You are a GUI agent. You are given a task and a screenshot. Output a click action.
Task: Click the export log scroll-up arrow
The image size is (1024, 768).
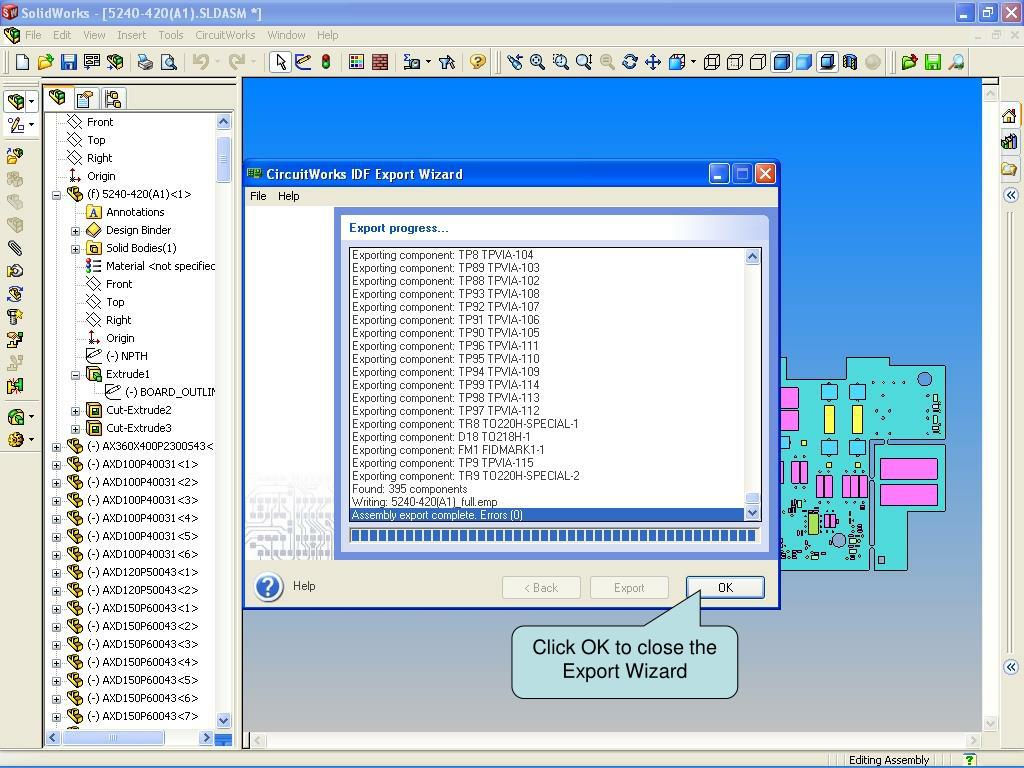752,257
